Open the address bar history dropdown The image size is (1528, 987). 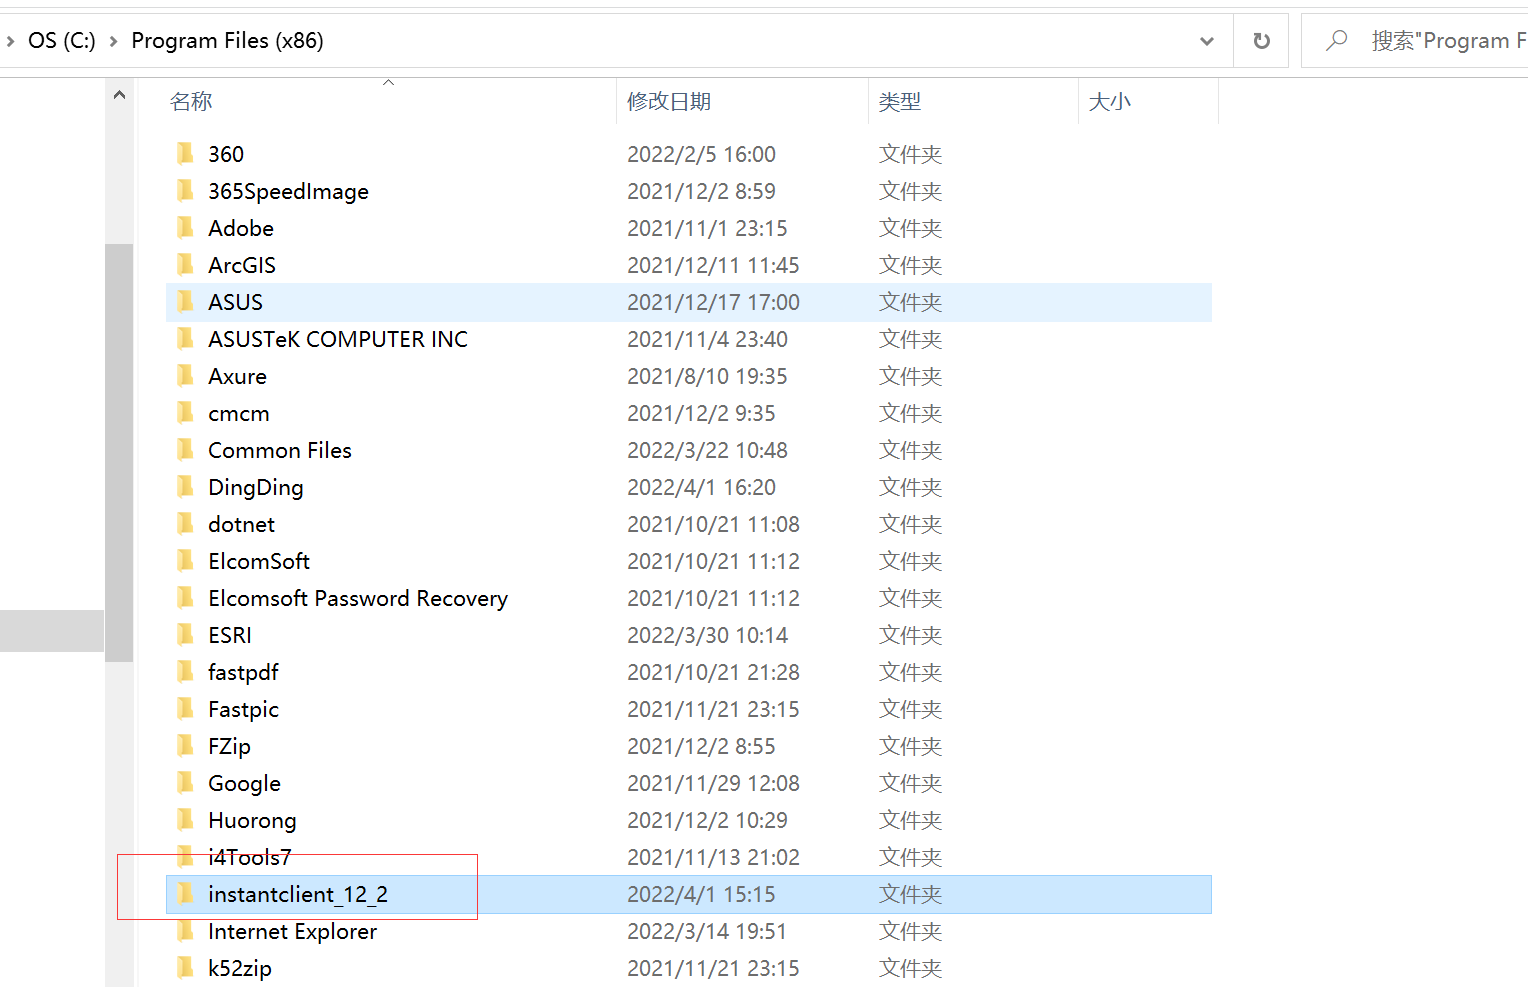(1207, 41)
